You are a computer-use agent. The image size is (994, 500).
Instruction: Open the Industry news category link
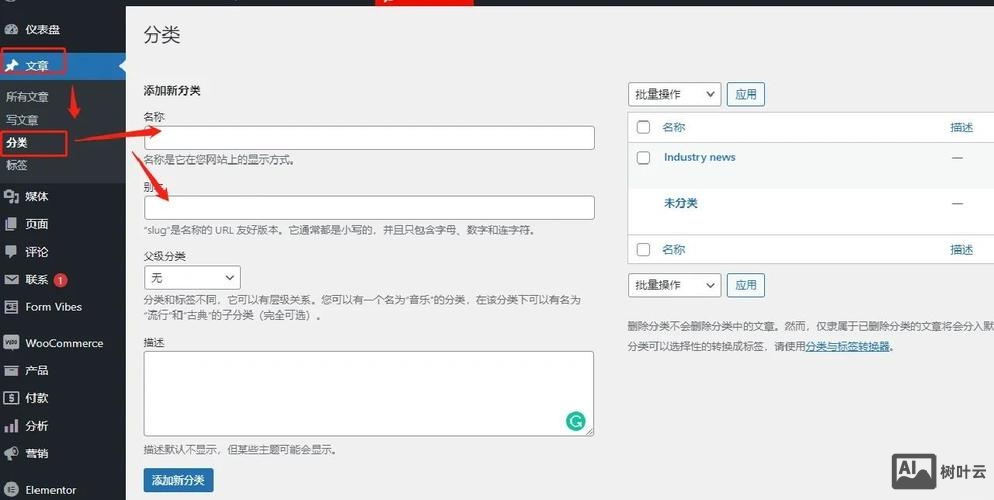699,157
